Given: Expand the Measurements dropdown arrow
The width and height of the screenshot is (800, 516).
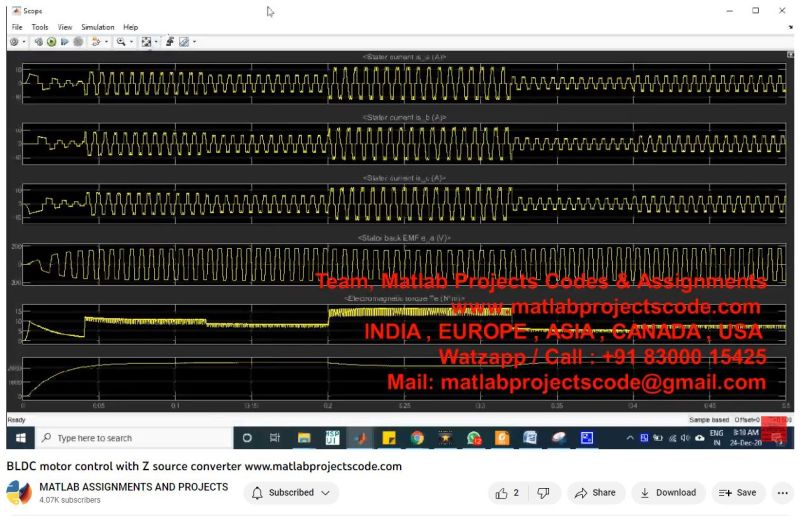Looking at the screenshot, I should [x=194, y=42].
